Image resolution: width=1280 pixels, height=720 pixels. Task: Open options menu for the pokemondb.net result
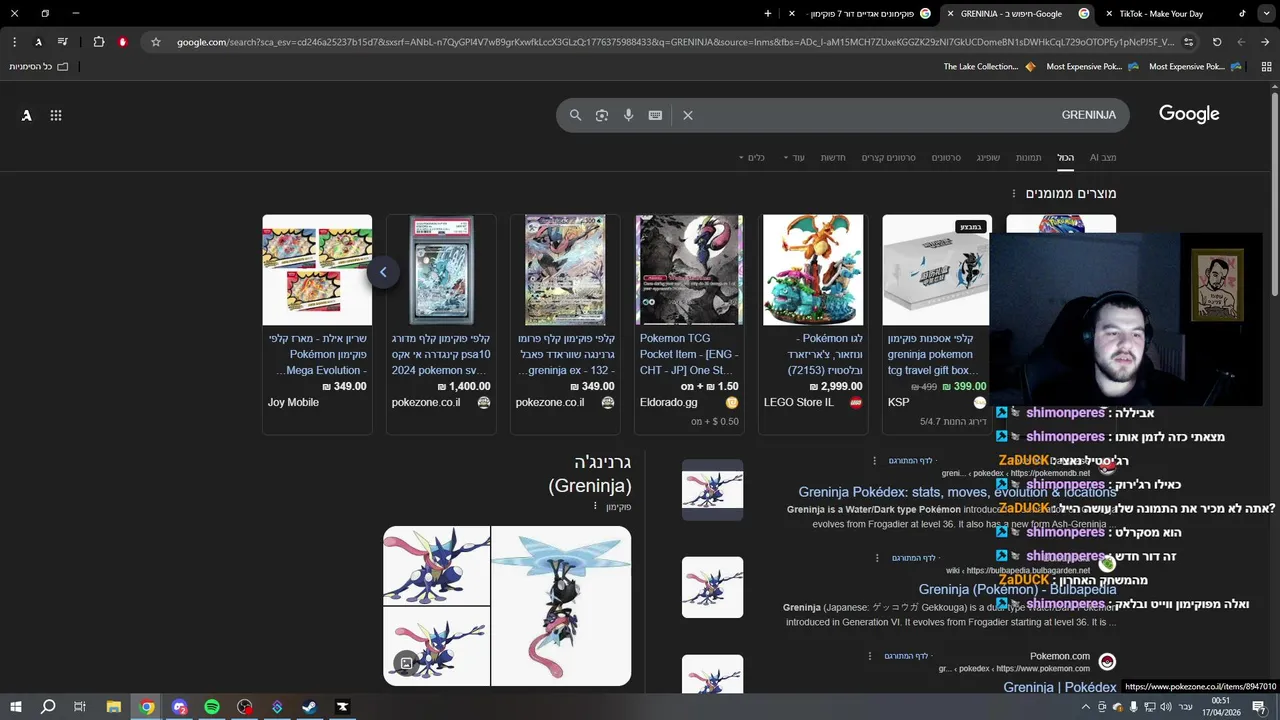click(x=875, y=461)
